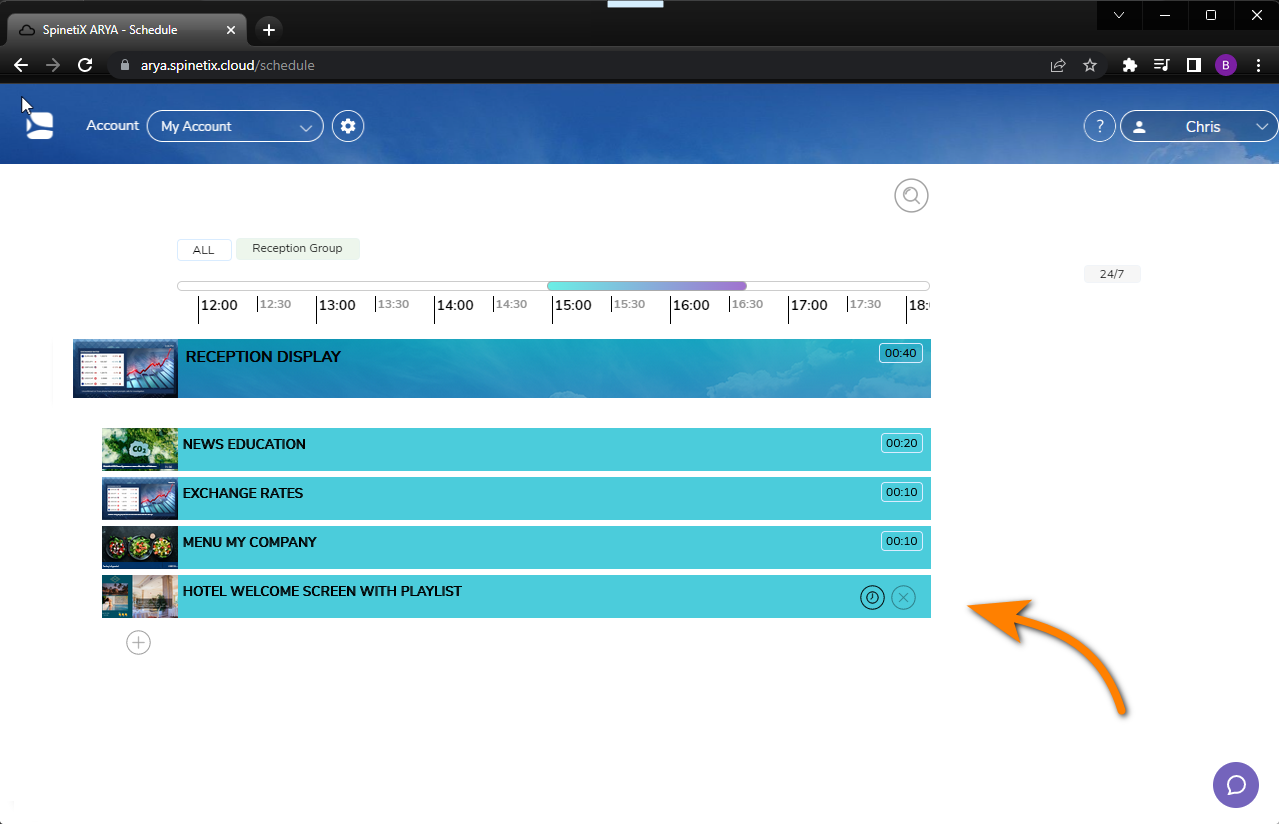Open the account settings gear
This screenshot has width=1279, height=824.
pos(347,126)
